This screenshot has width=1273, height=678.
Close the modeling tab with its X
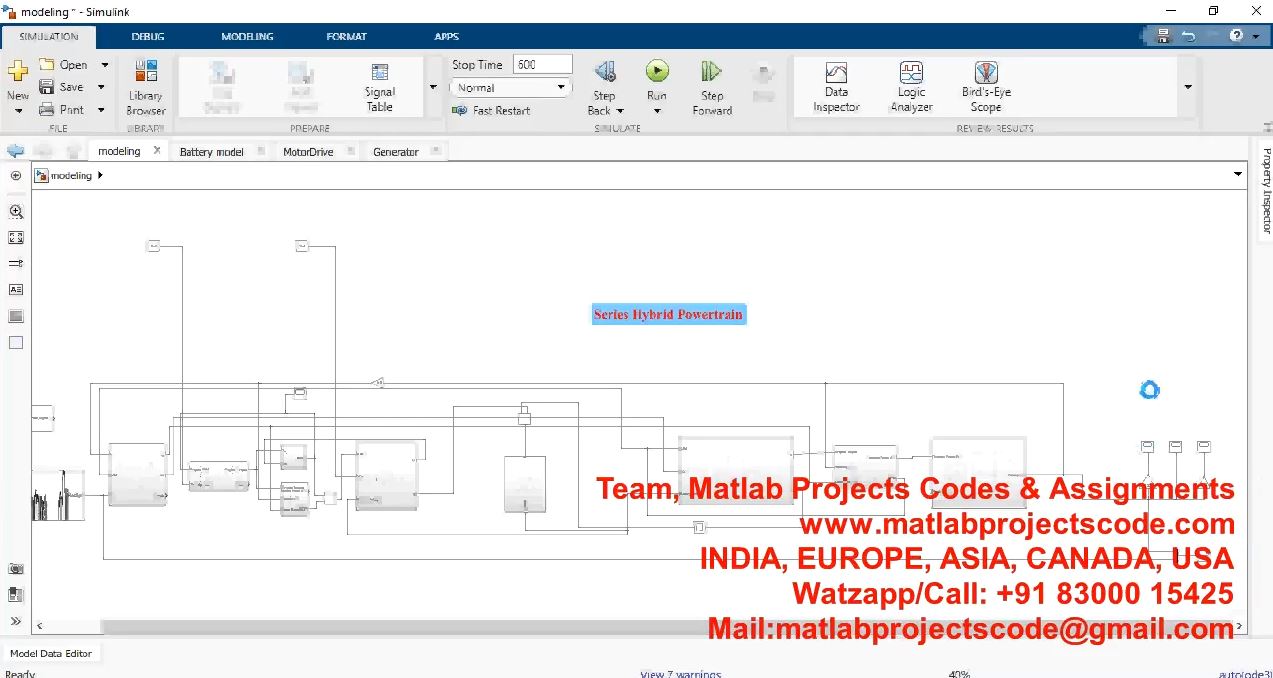[x=157, y=150]
